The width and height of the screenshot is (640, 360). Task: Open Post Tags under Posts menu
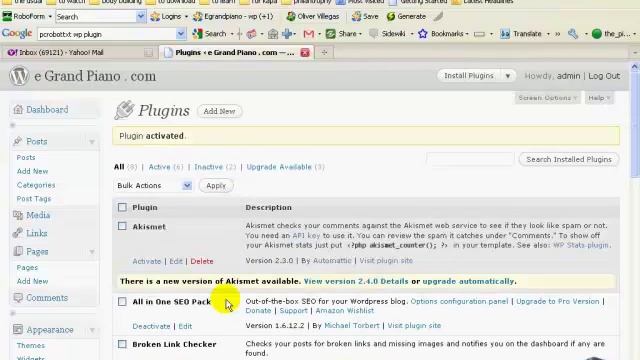coord(34,199)
